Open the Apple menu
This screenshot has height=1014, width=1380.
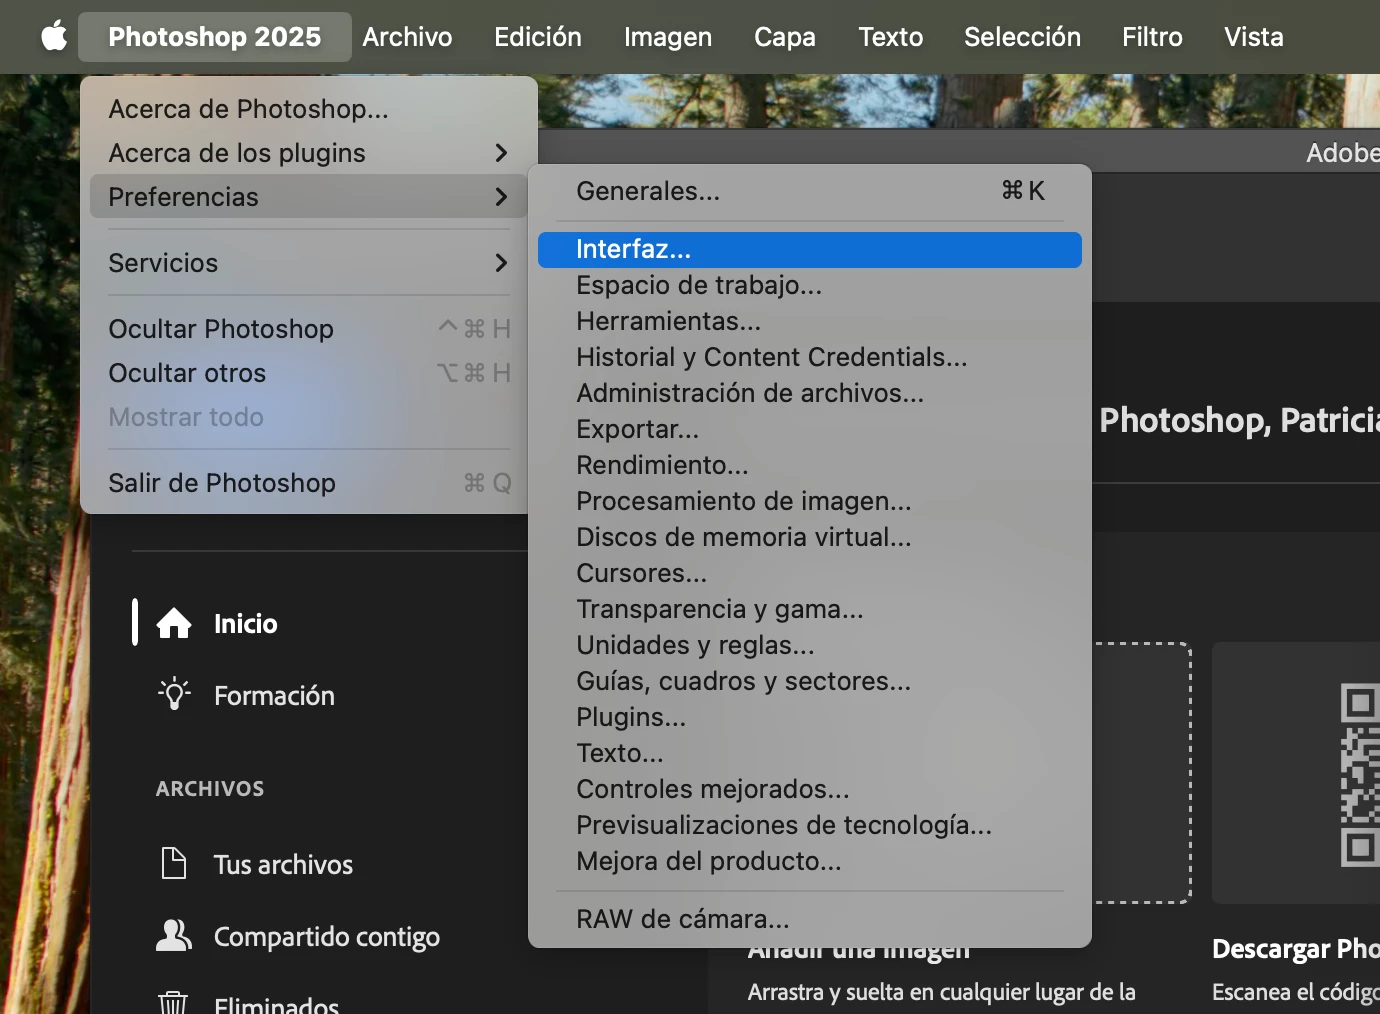54,37
